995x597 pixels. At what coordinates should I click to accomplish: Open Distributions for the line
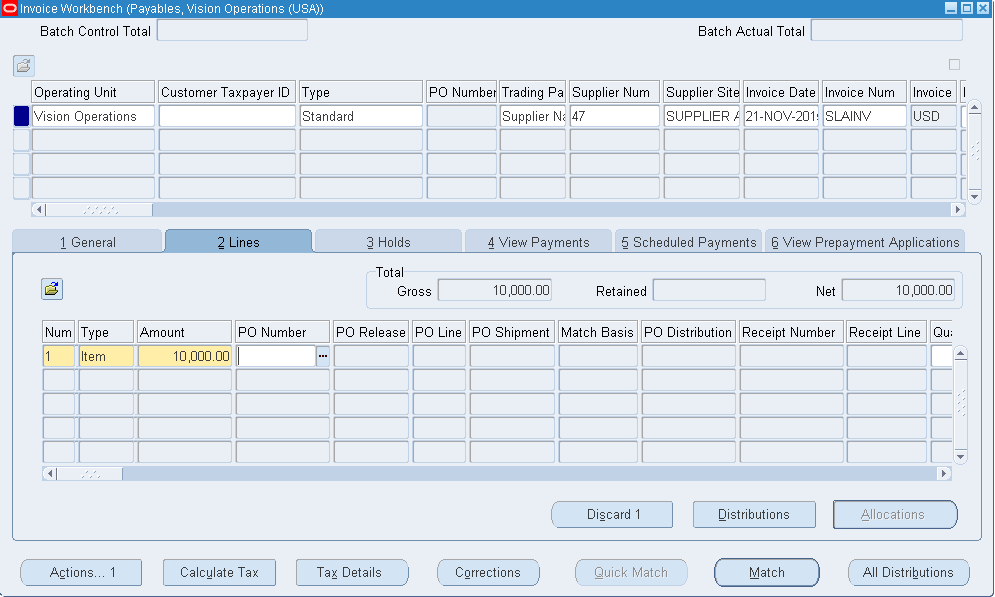[x=753, y=515]
